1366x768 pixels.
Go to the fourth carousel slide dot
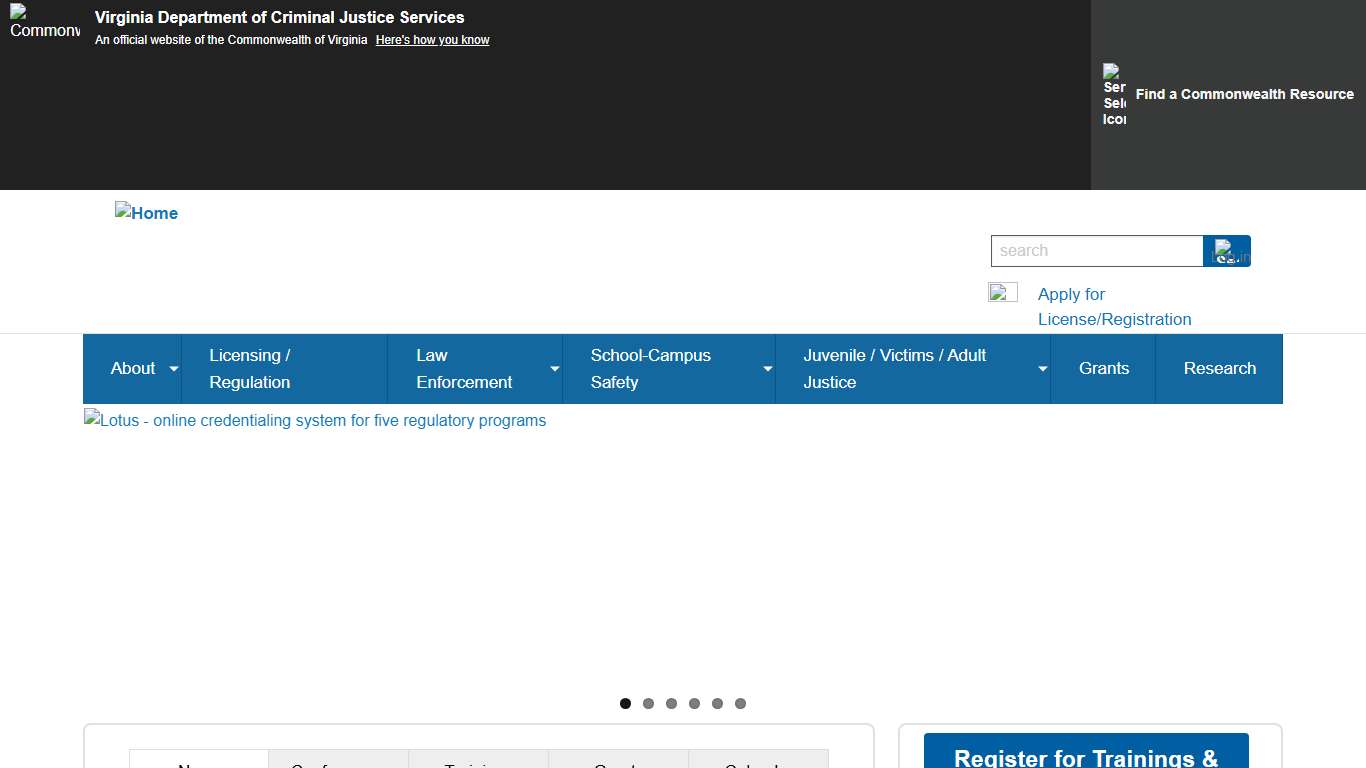click(x=694, y=704)
